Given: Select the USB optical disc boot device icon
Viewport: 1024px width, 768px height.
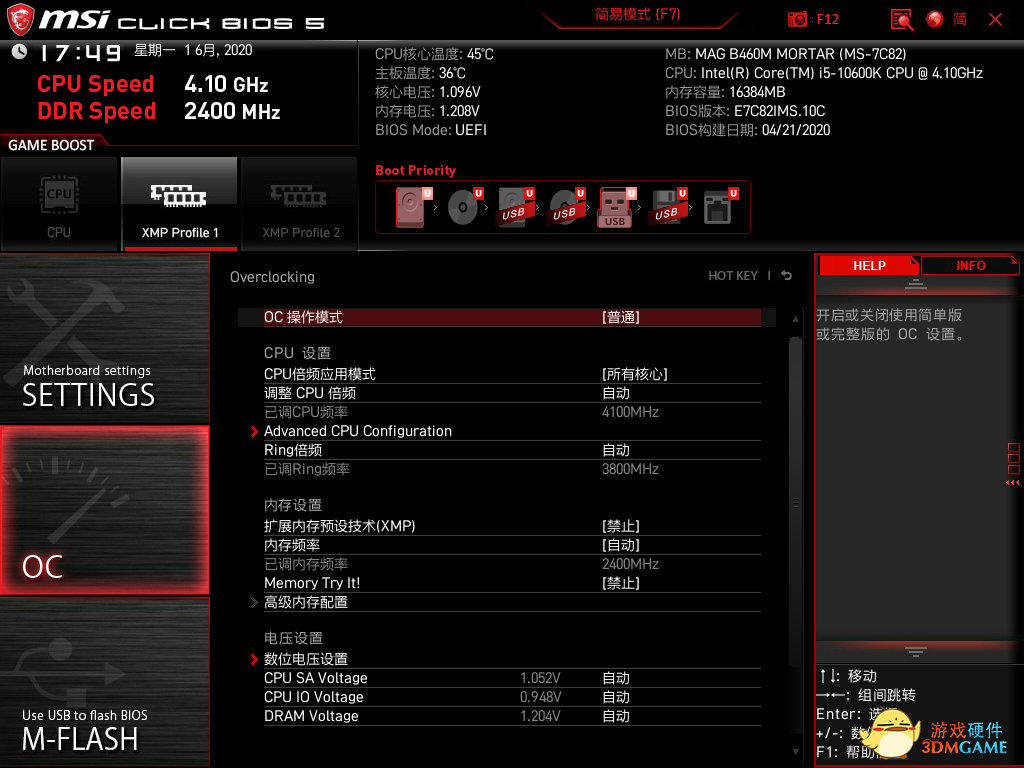Looking at the screenshot, I should click(566, 207).
